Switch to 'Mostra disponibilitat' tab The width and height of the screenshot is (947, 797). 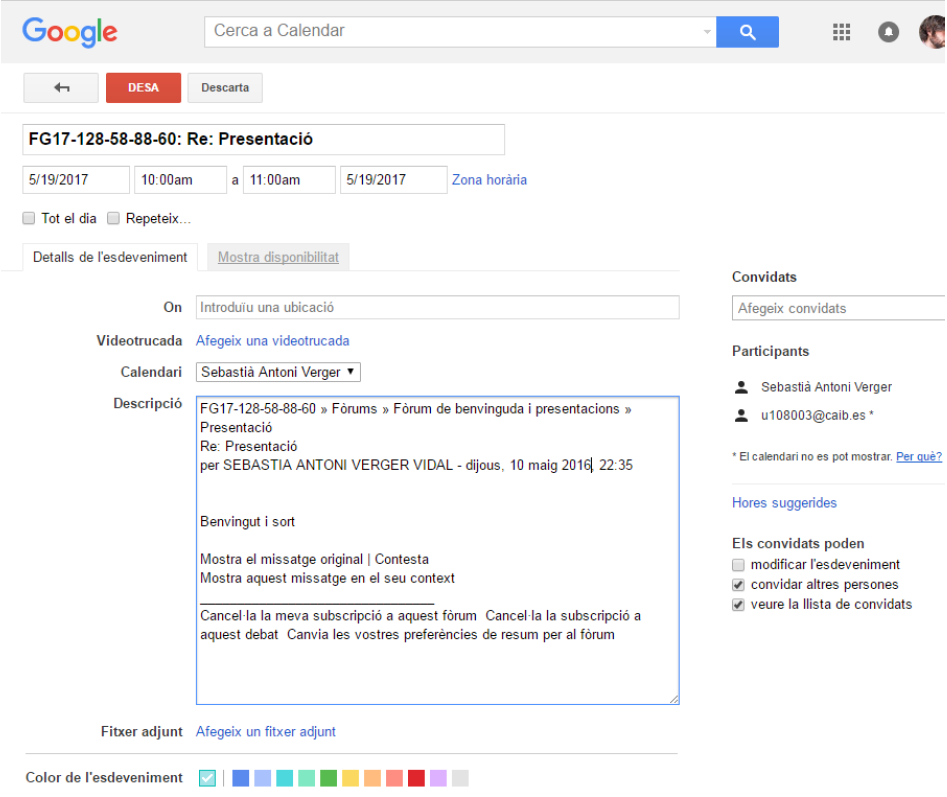point(278,257)
